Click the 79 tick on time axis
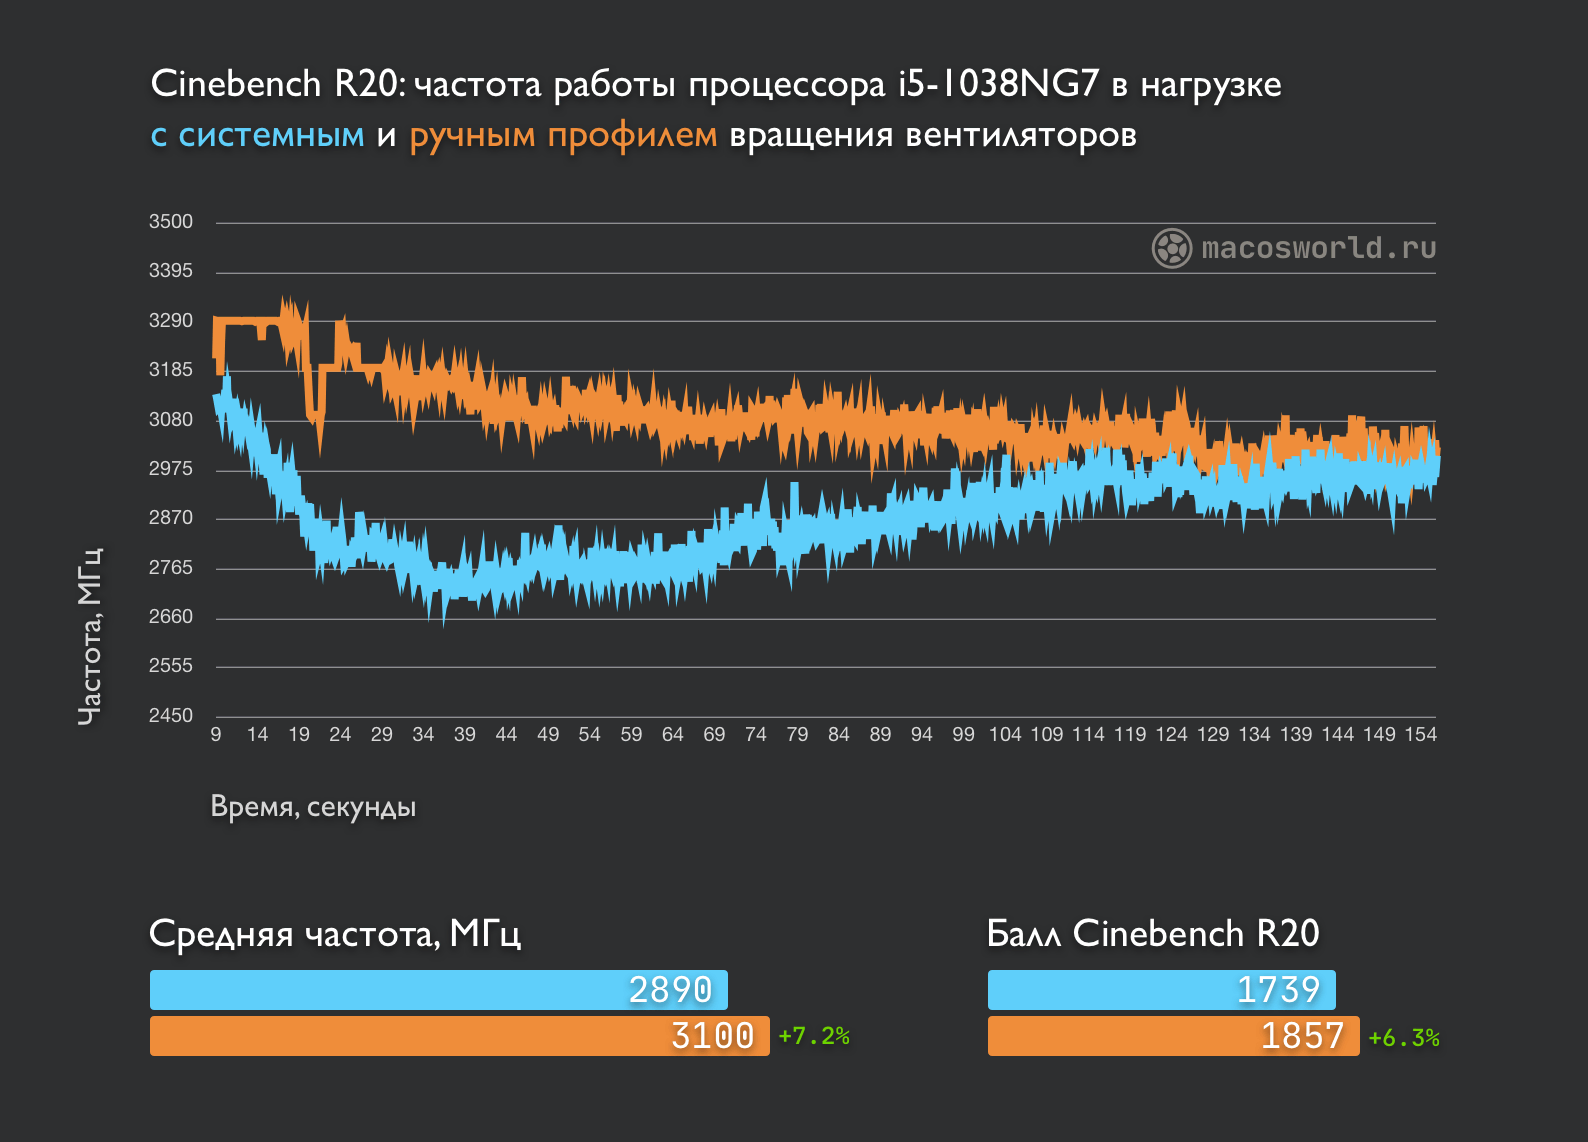 [797, 735]
